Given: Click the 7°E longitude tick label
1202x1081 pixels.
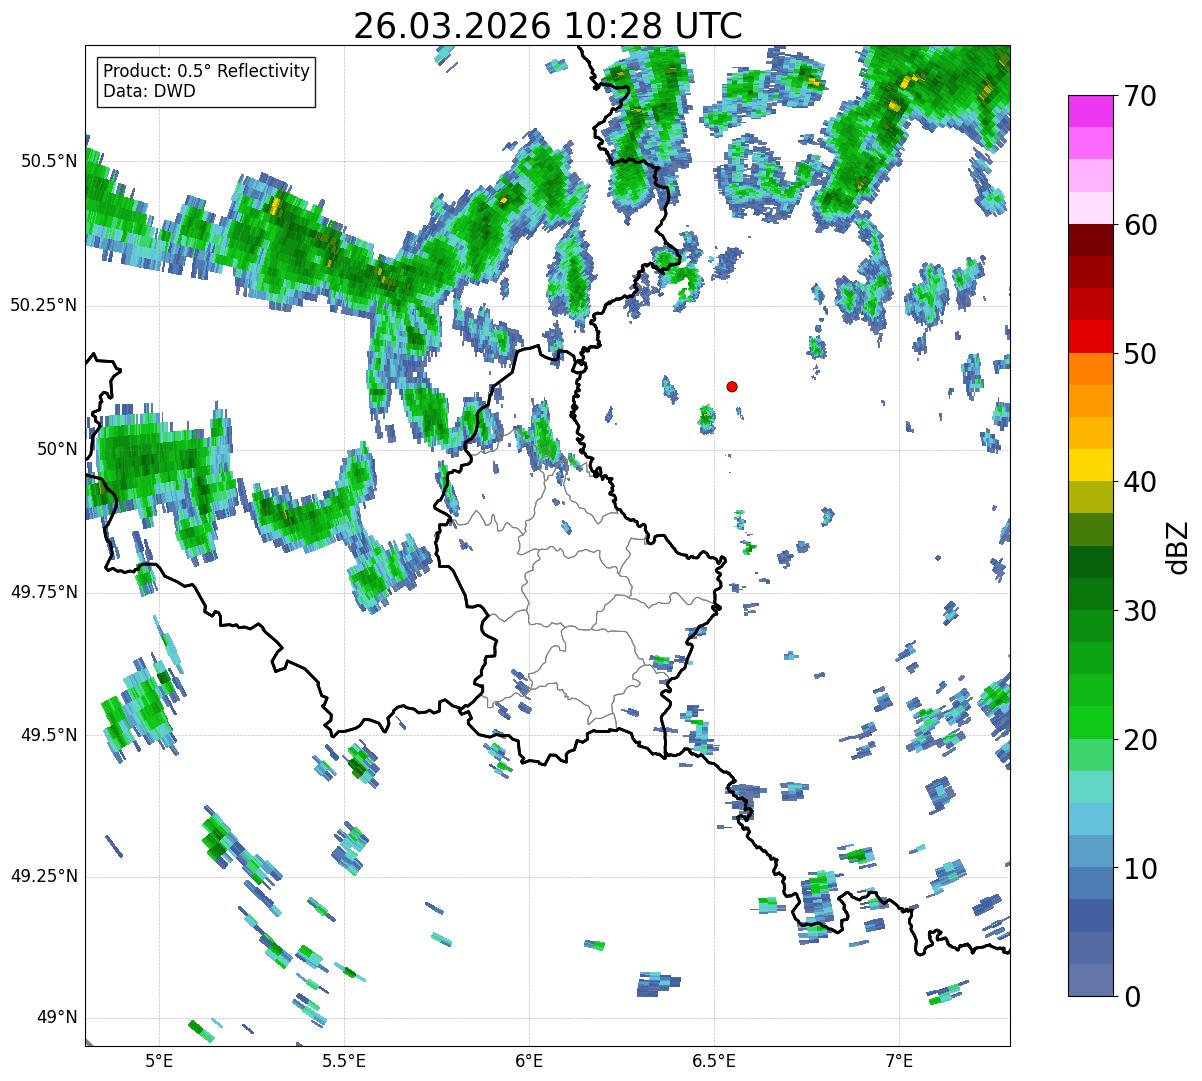Looking at the screenshot, I should tap(899, 1059).
